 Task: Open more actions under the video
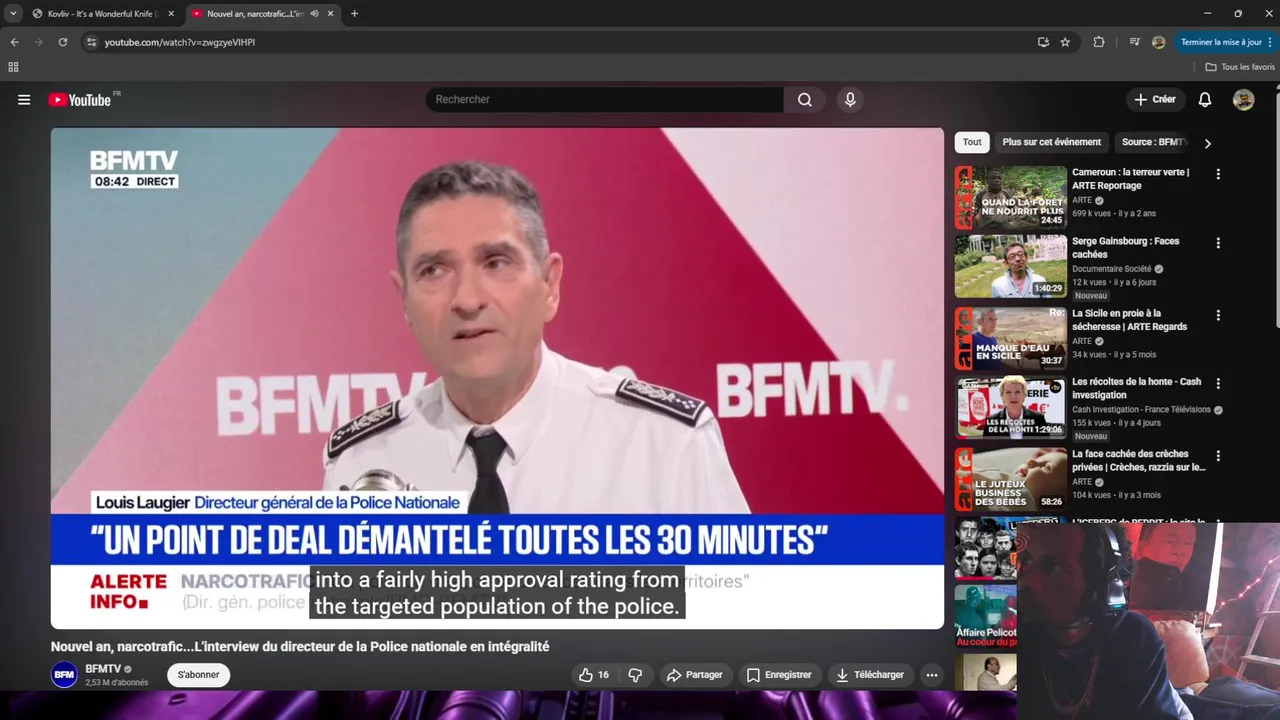pyautogui.click(x=932, y=675)
